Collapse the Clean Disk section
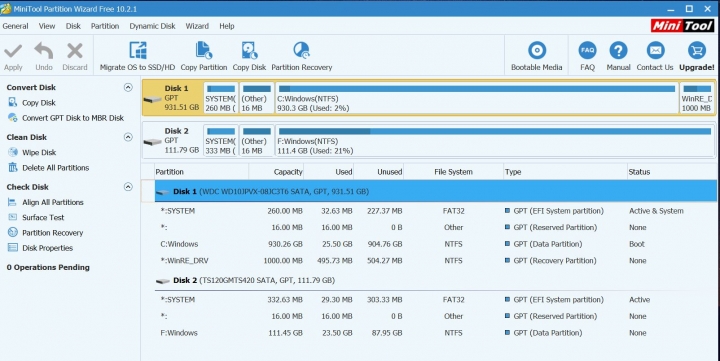Screen dimensions: 720x361 coord(128,137)
